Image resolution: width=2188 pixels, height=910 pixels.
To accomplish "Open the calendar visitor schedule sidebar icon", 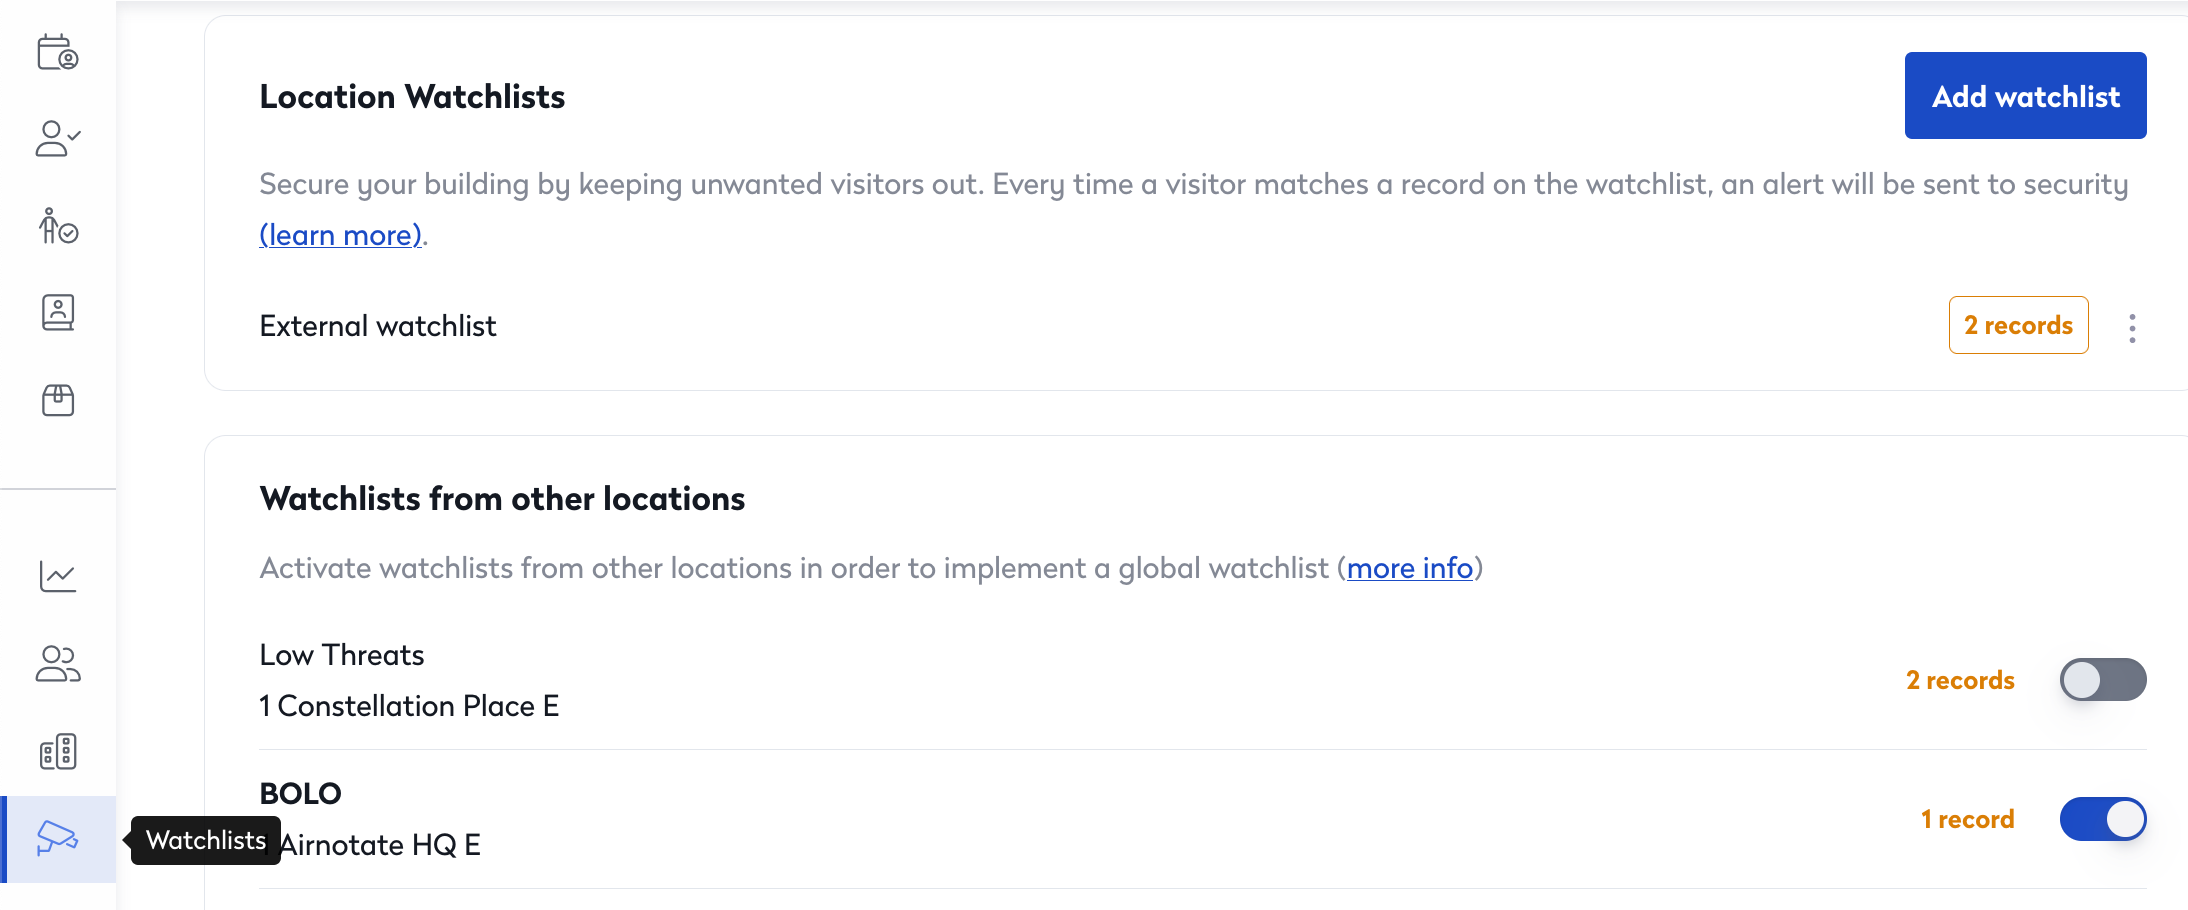I will (x=57, y=52).
